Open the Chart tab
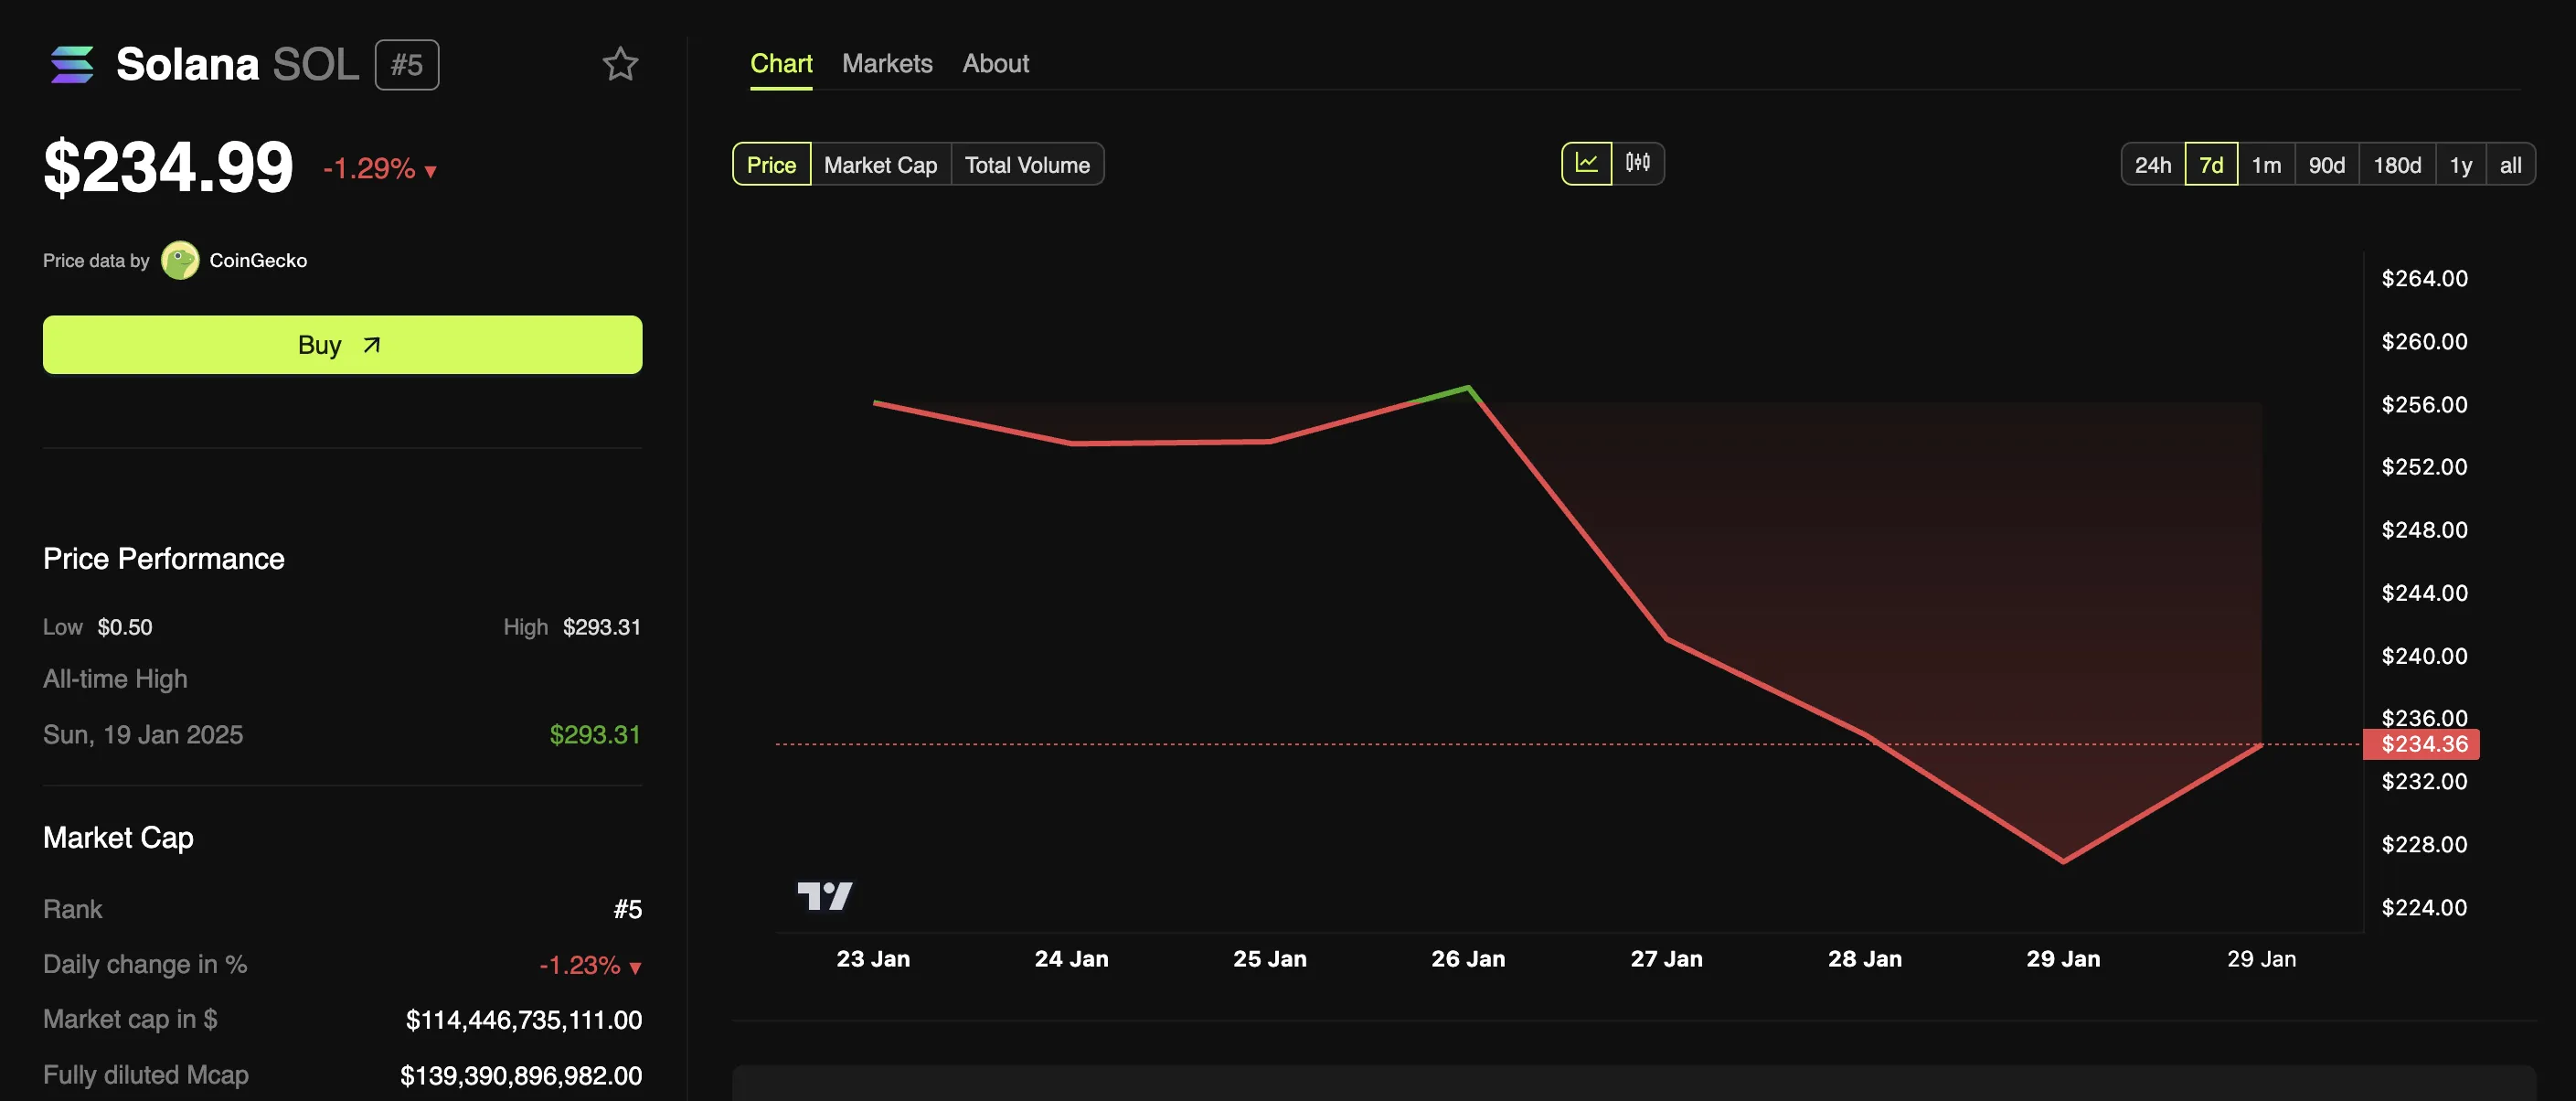This screenshot has height=1101, width=2576. coord(781,64)
